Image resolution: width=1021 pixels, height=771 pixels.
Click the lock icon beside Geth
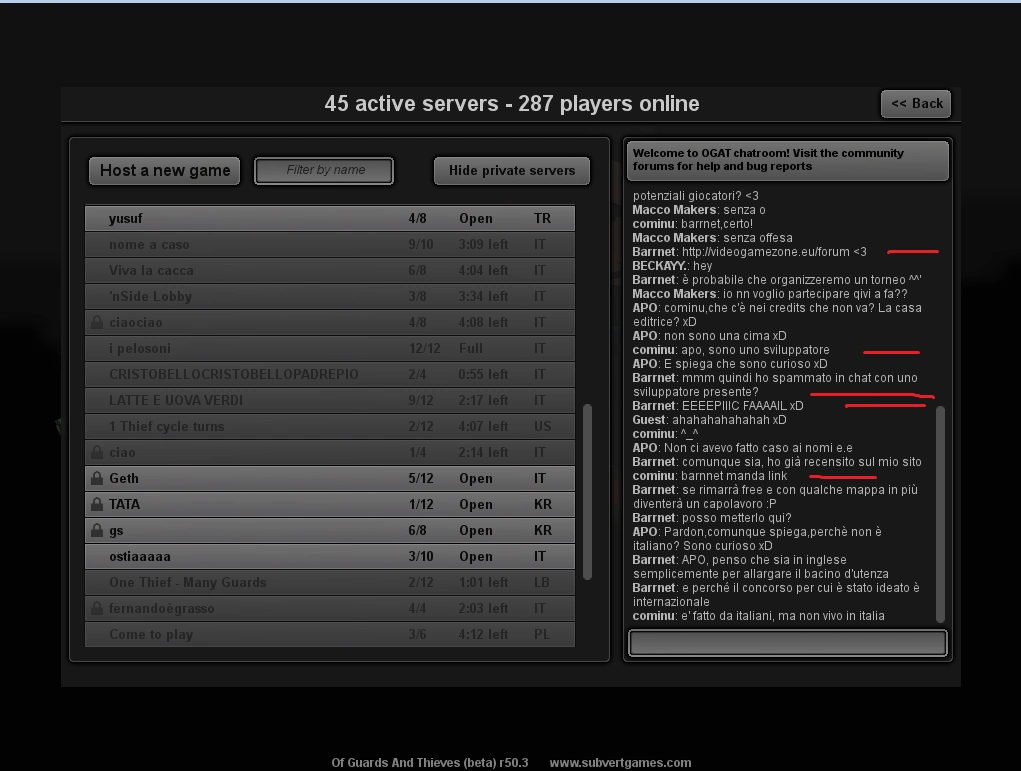[x=97, y=478]
